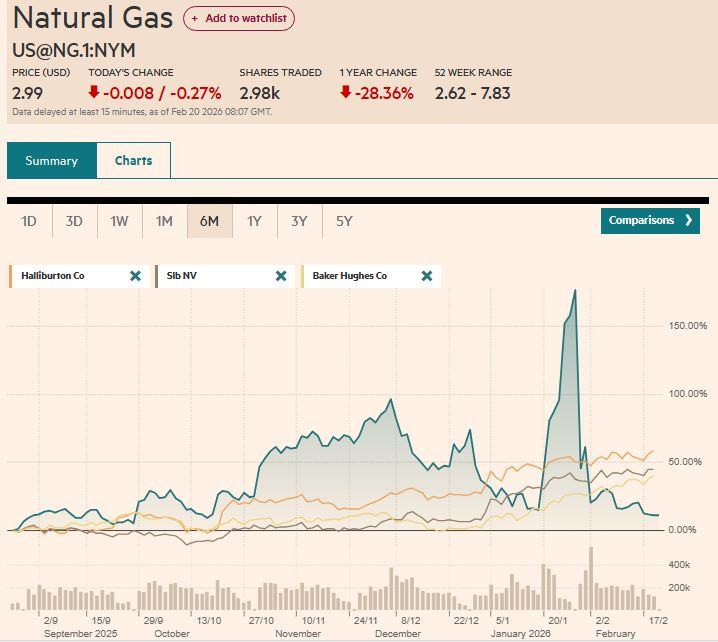Remove Halliburton Co comparison via X icon

135,276
